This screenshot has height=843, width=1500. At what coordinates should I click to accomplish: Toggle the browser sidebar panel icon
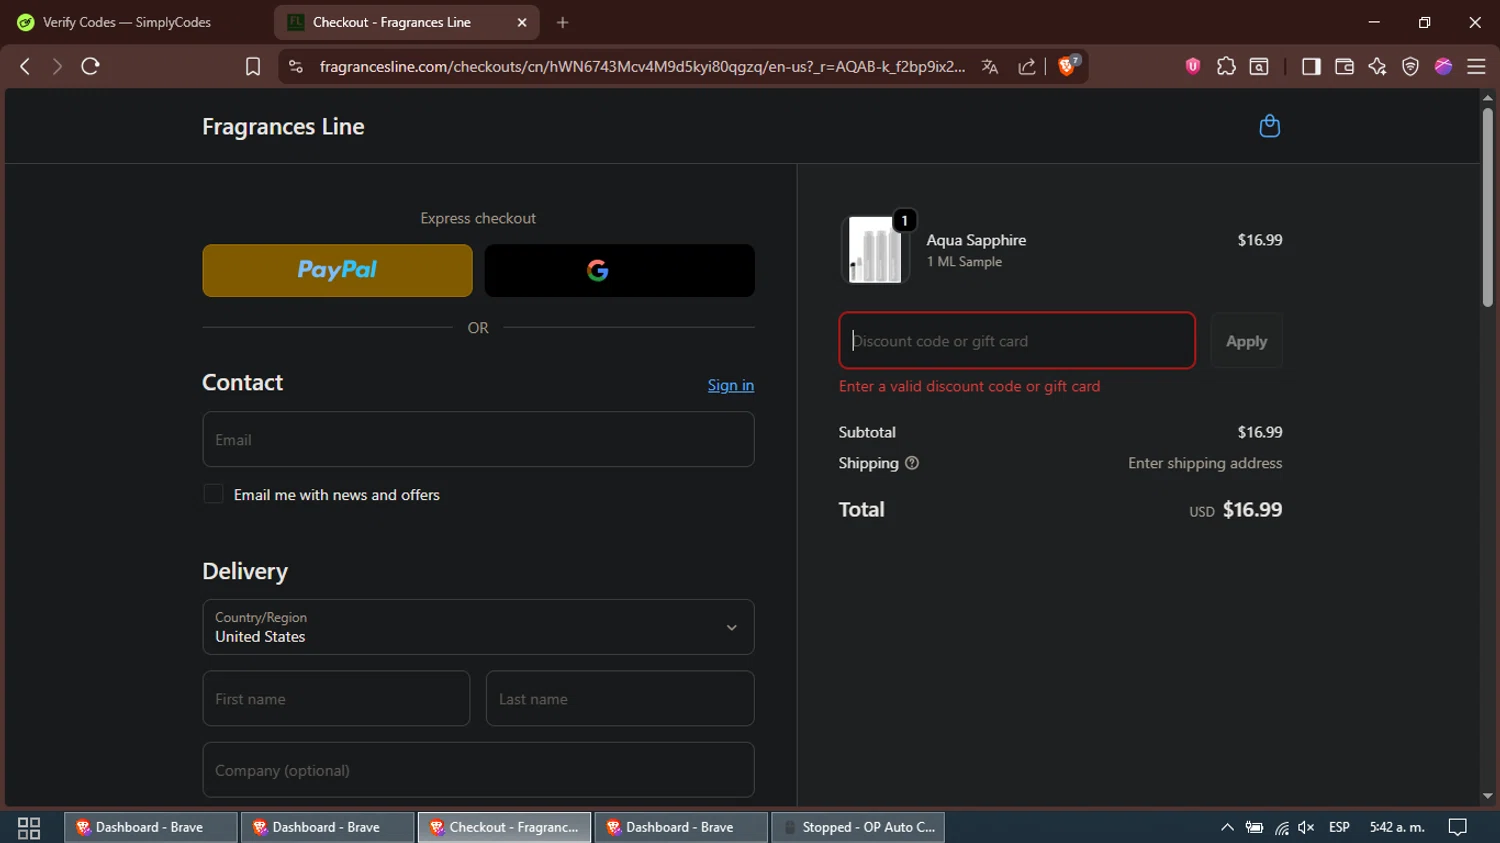(x=1311, y=66)
